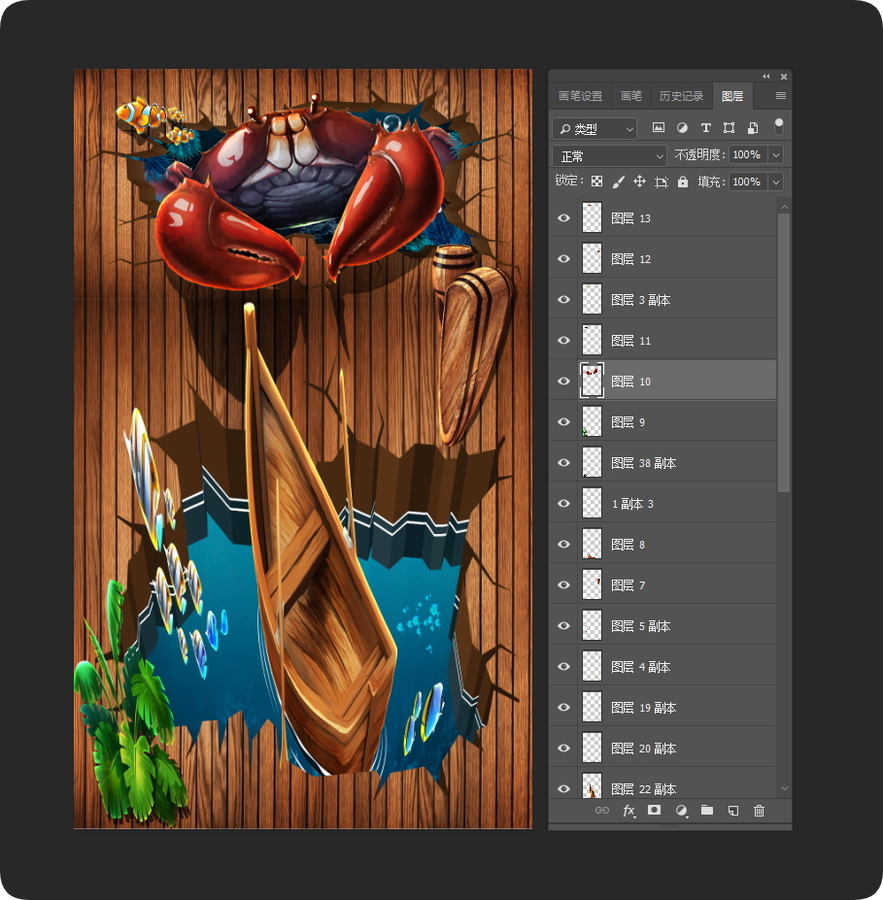This screenshot has height=900, width=883.
Task: Select layer 1 副本 3
Action: (x=663, y=503)
